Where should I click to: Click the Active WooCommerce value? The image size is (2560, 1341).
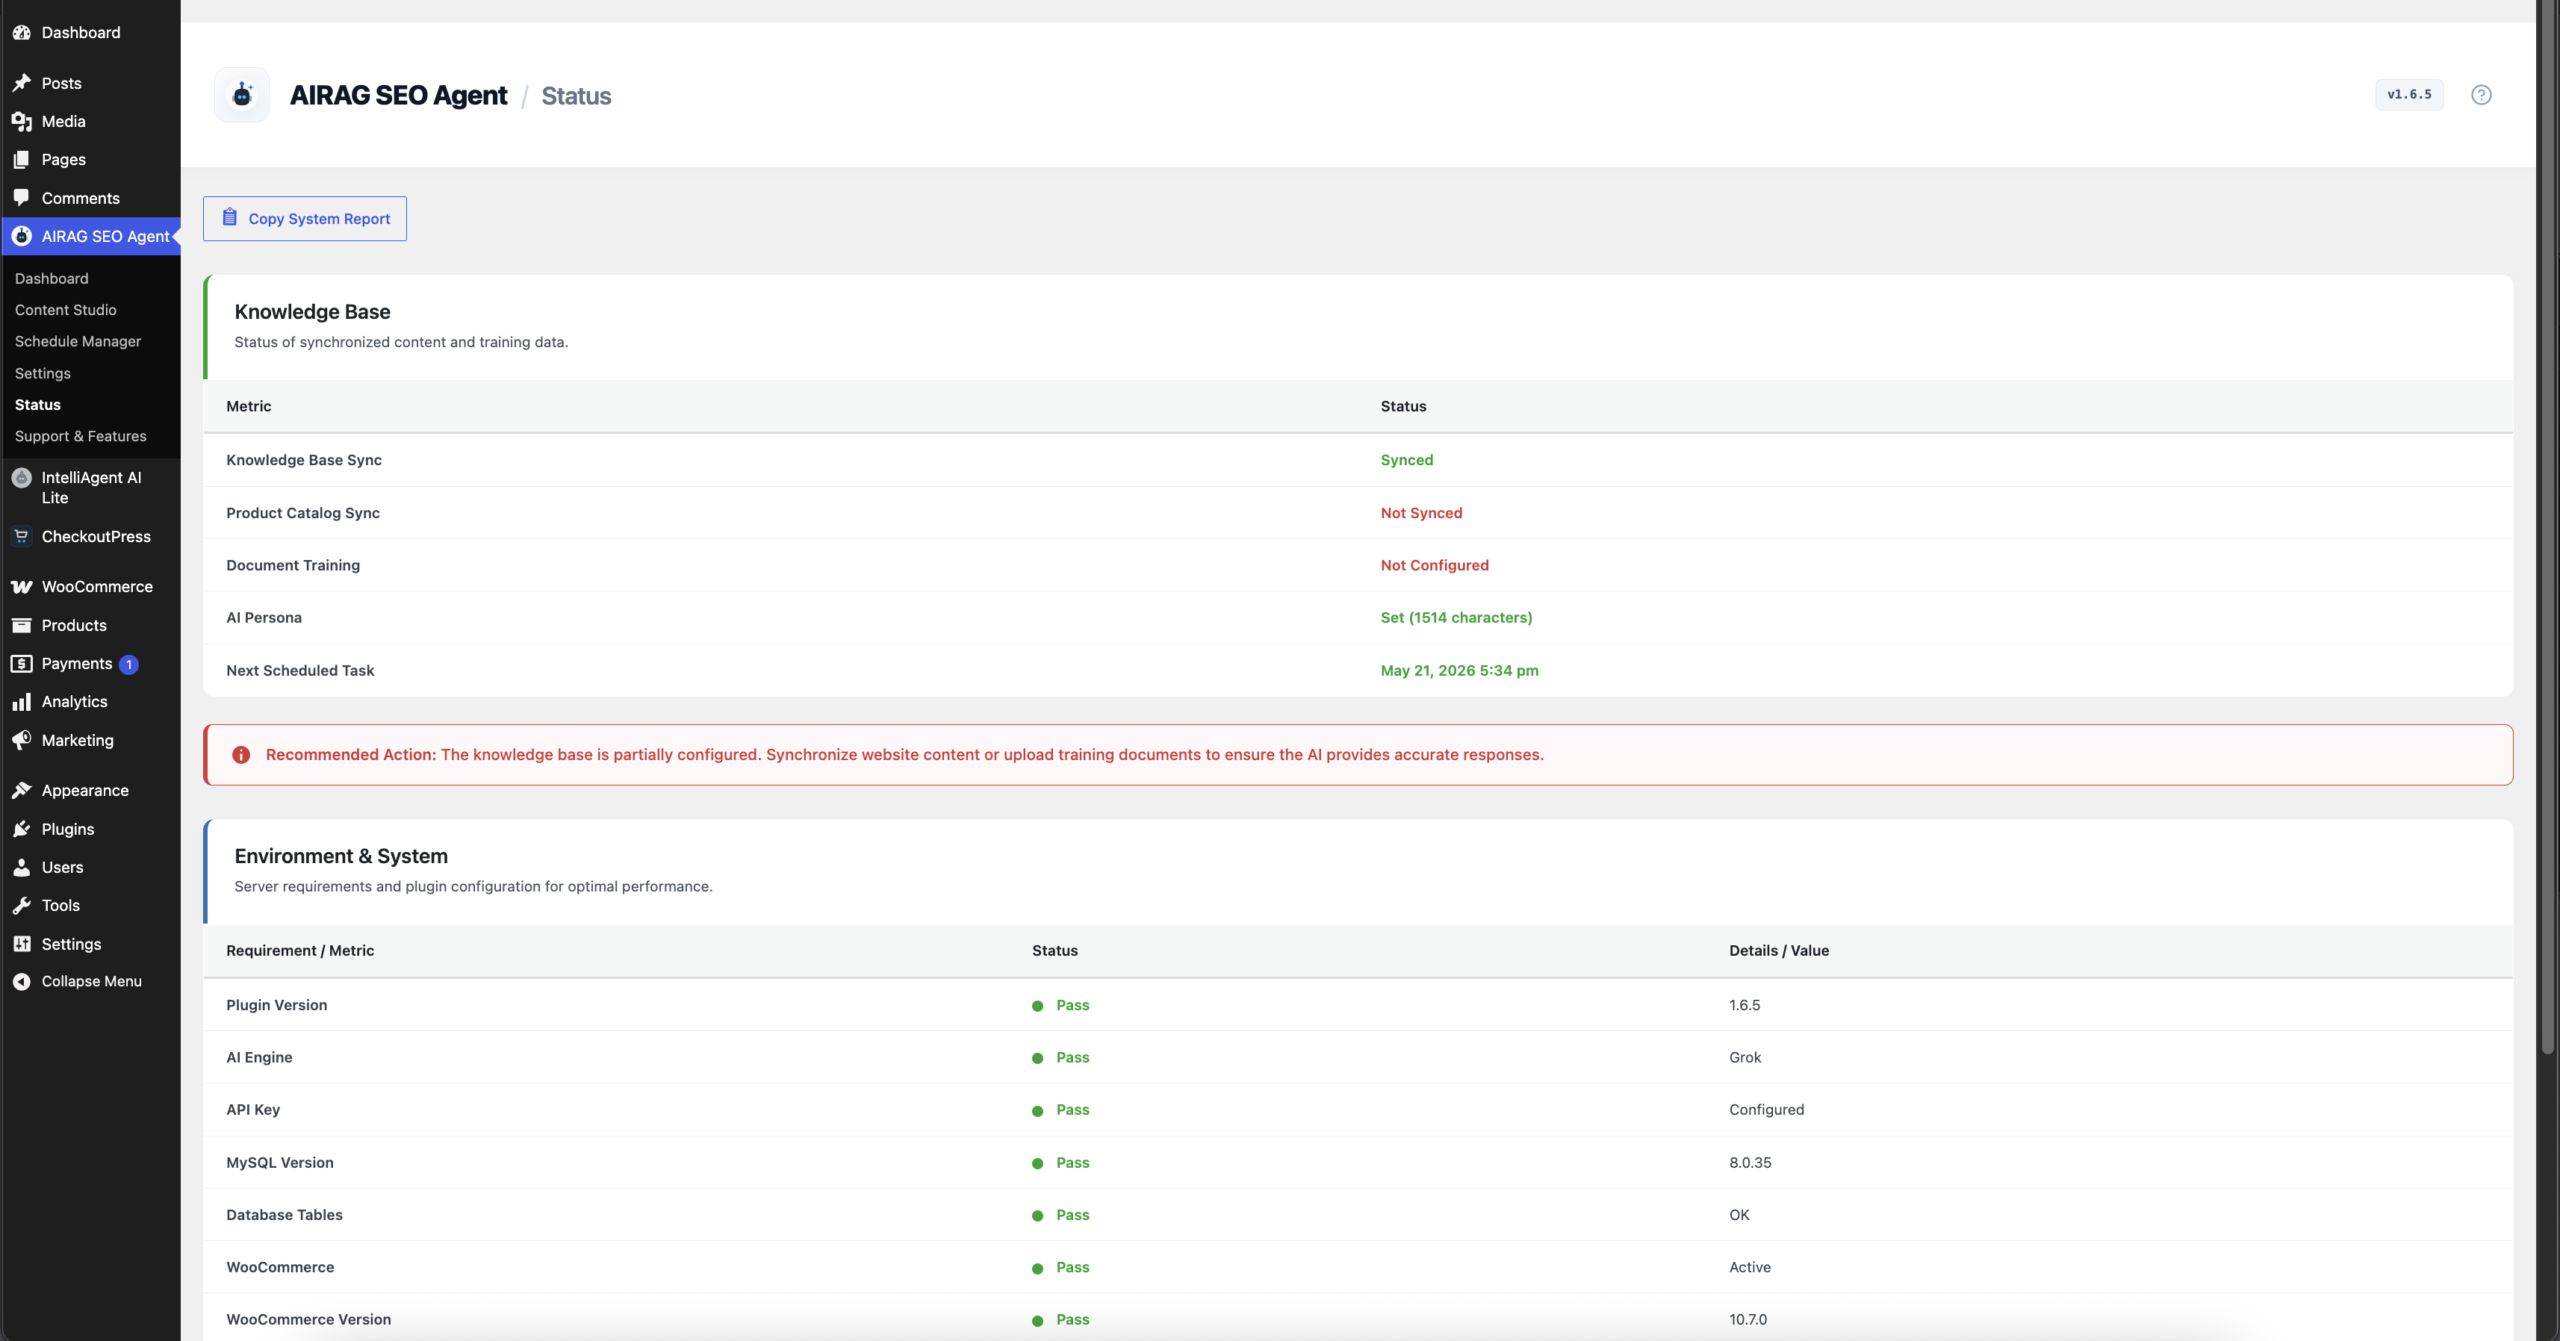click(x=1750, y=1267)
